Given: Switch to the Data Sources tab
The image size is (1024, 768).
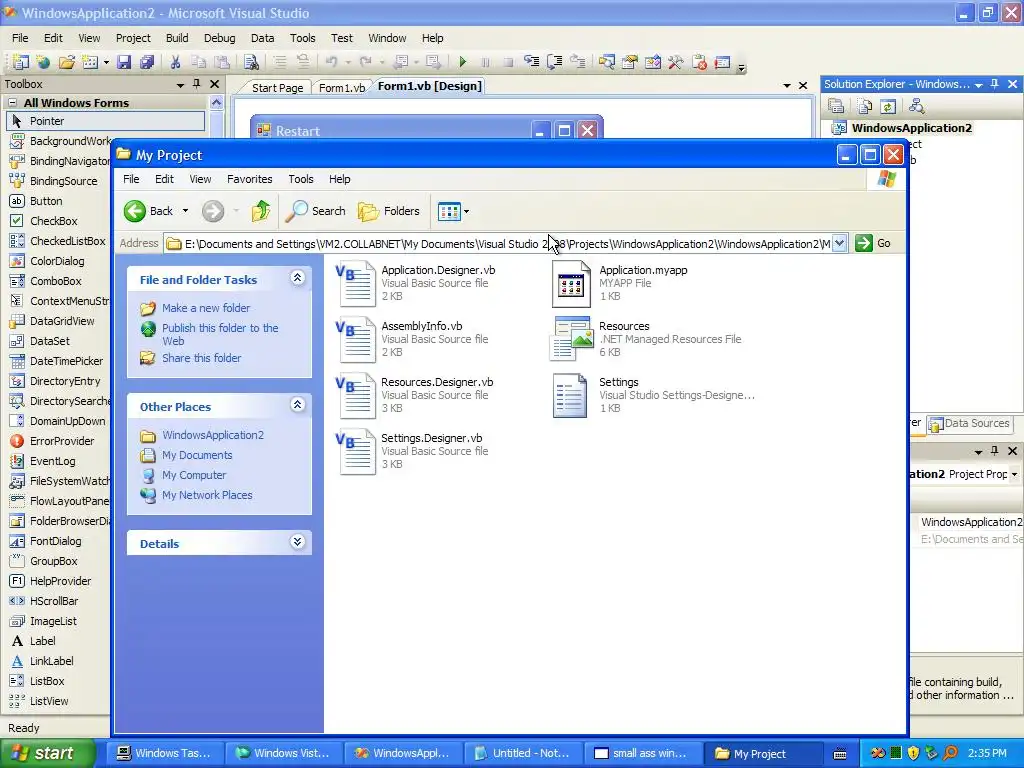Looking at the screenshot, I should 969,423.
